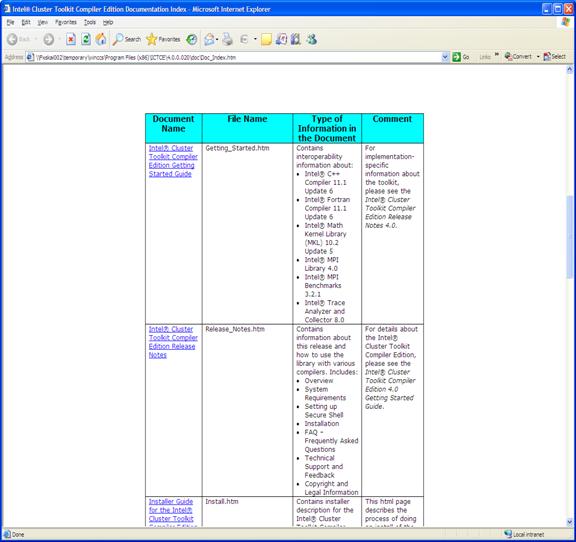Open the Edit menu

[26, 22]
